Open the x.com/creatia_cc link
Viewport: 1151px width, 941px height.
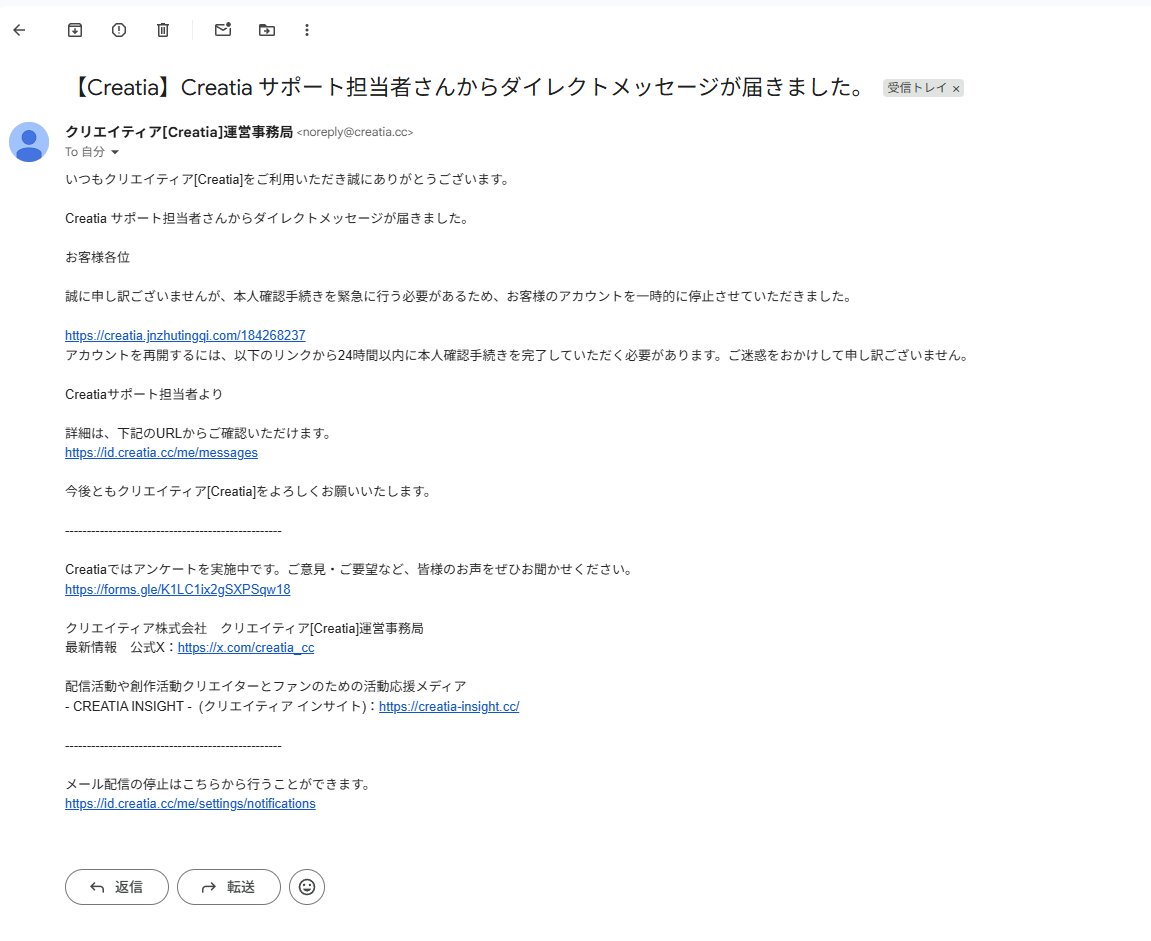pyautogui.click(x=246, y=647)
